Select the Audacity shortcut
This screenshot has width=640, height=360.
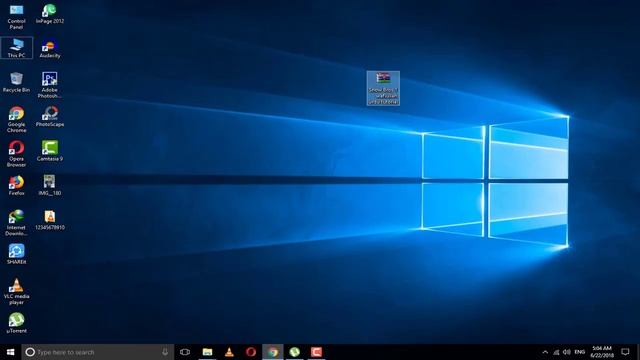[50, 48]
